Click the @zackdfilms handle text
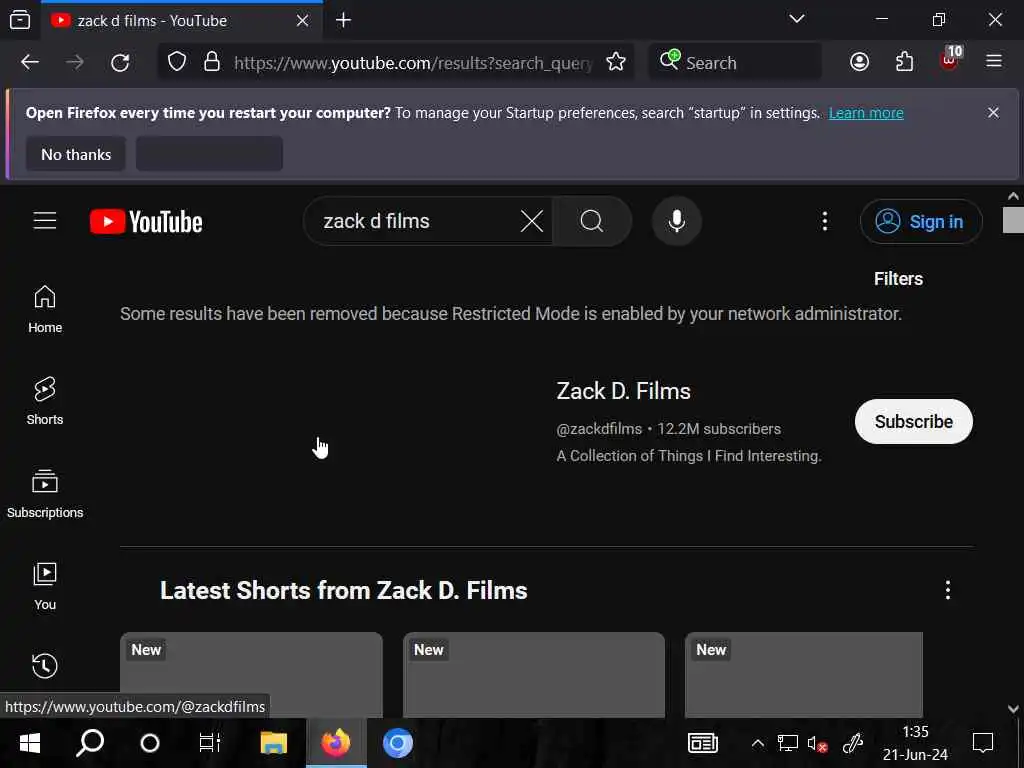This screenshot has width=1024, height=768. click(x=599, y=429)
